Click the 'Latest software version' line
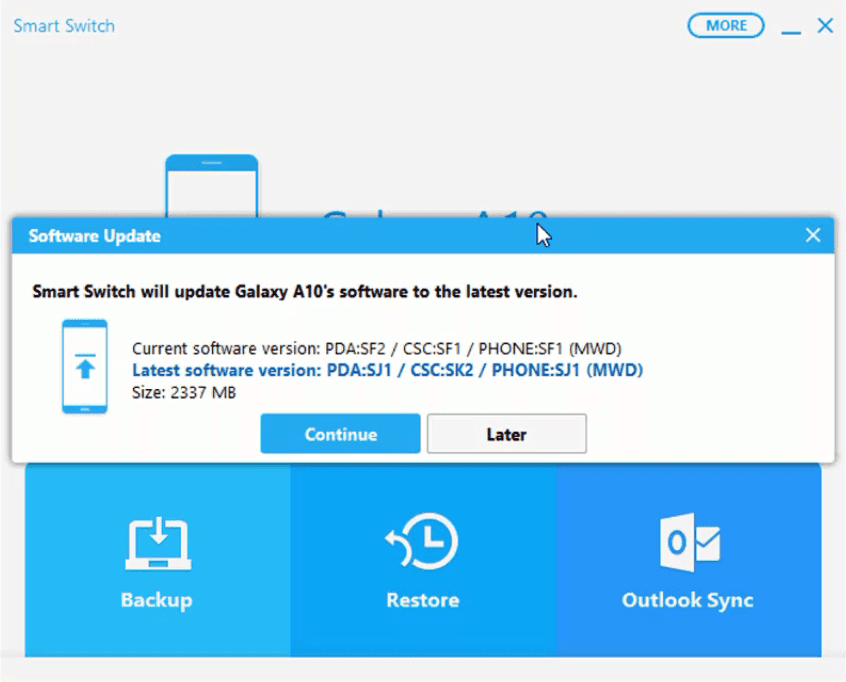This screenshot has width=846, height=682. coord(387,370)
